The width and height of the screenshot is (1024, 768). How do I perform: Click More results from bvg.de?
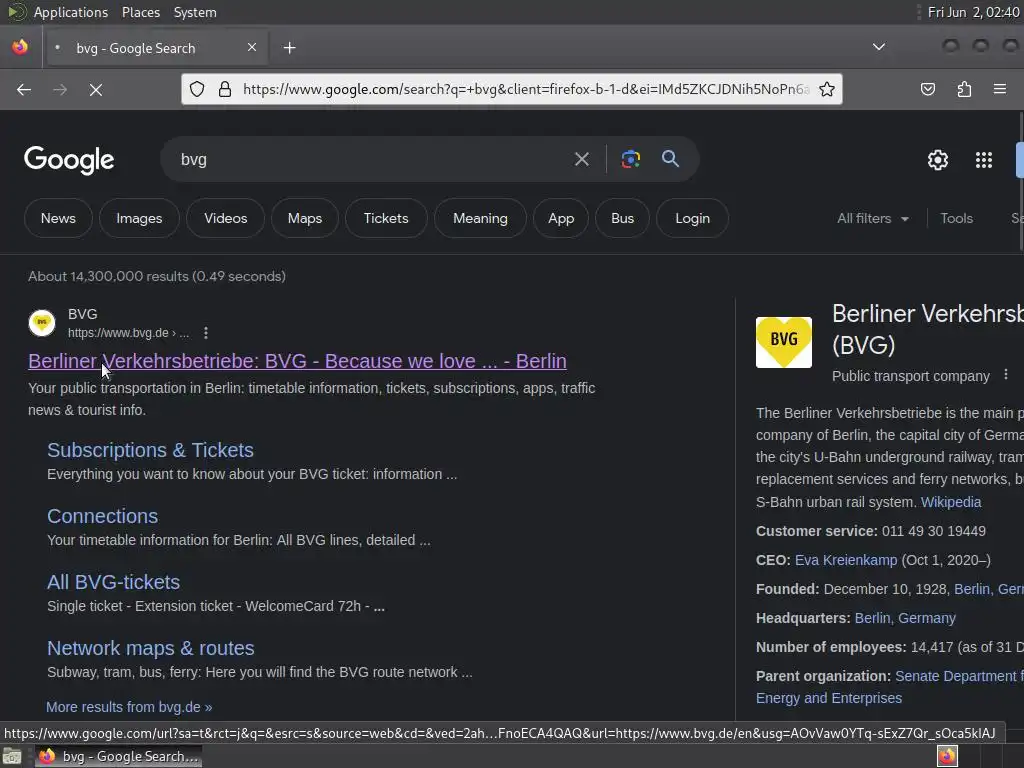tap(129, 707)
